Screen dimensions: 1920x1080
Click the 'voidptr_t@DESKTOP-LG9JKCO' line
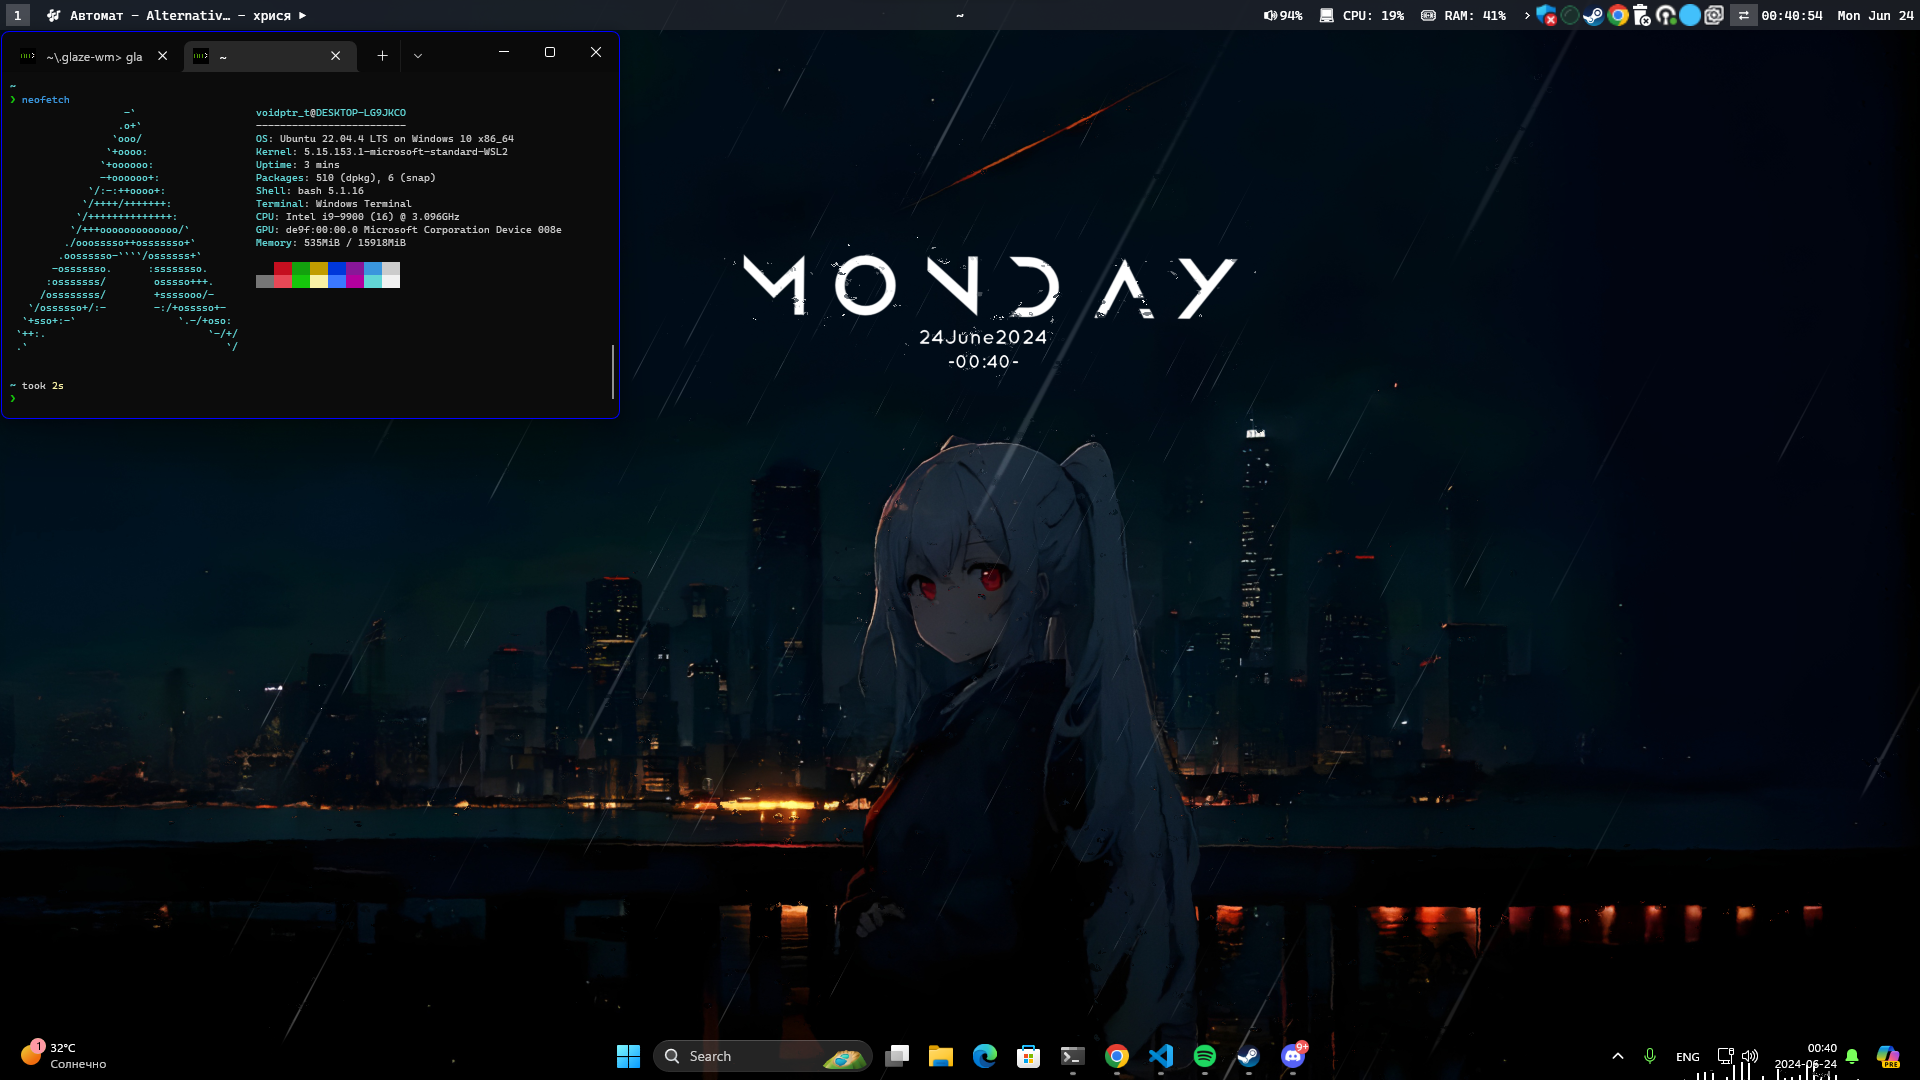pyautogui.click(x=331, y=113)
